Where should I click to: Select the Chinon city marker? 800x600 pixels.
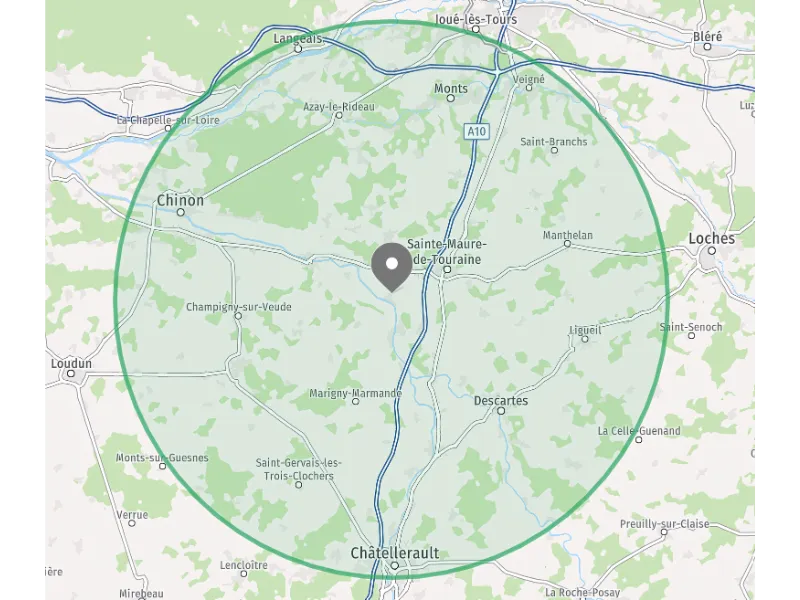(x=180, y=212)
